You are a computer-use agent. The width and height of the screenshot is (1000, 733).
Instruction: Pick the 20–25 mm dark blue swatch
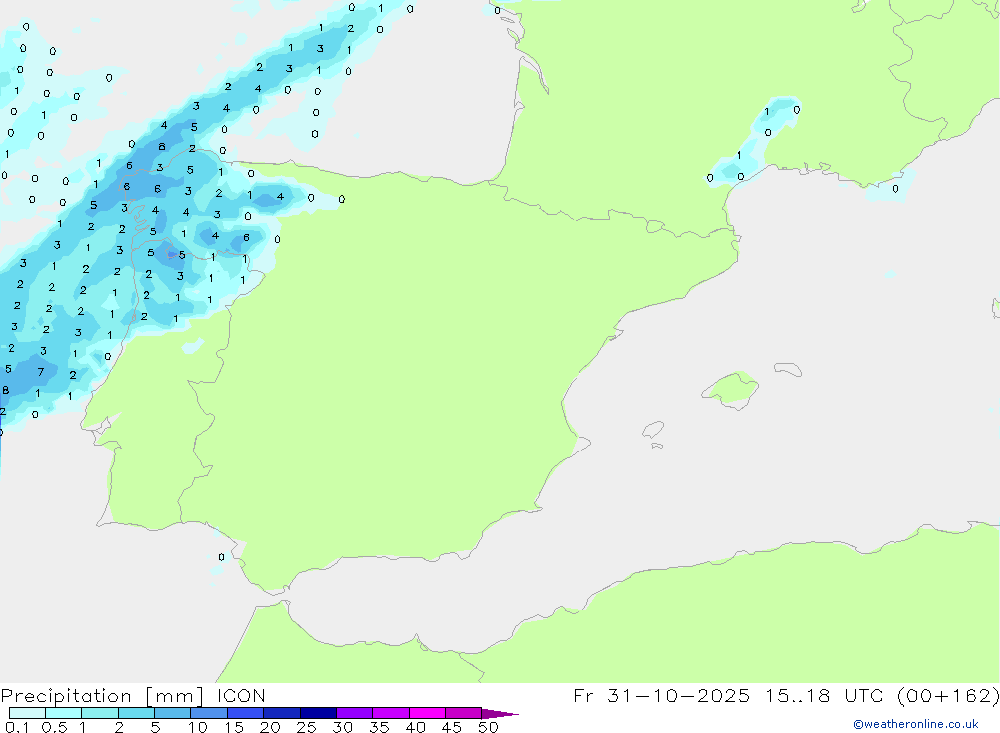point(281,713)
